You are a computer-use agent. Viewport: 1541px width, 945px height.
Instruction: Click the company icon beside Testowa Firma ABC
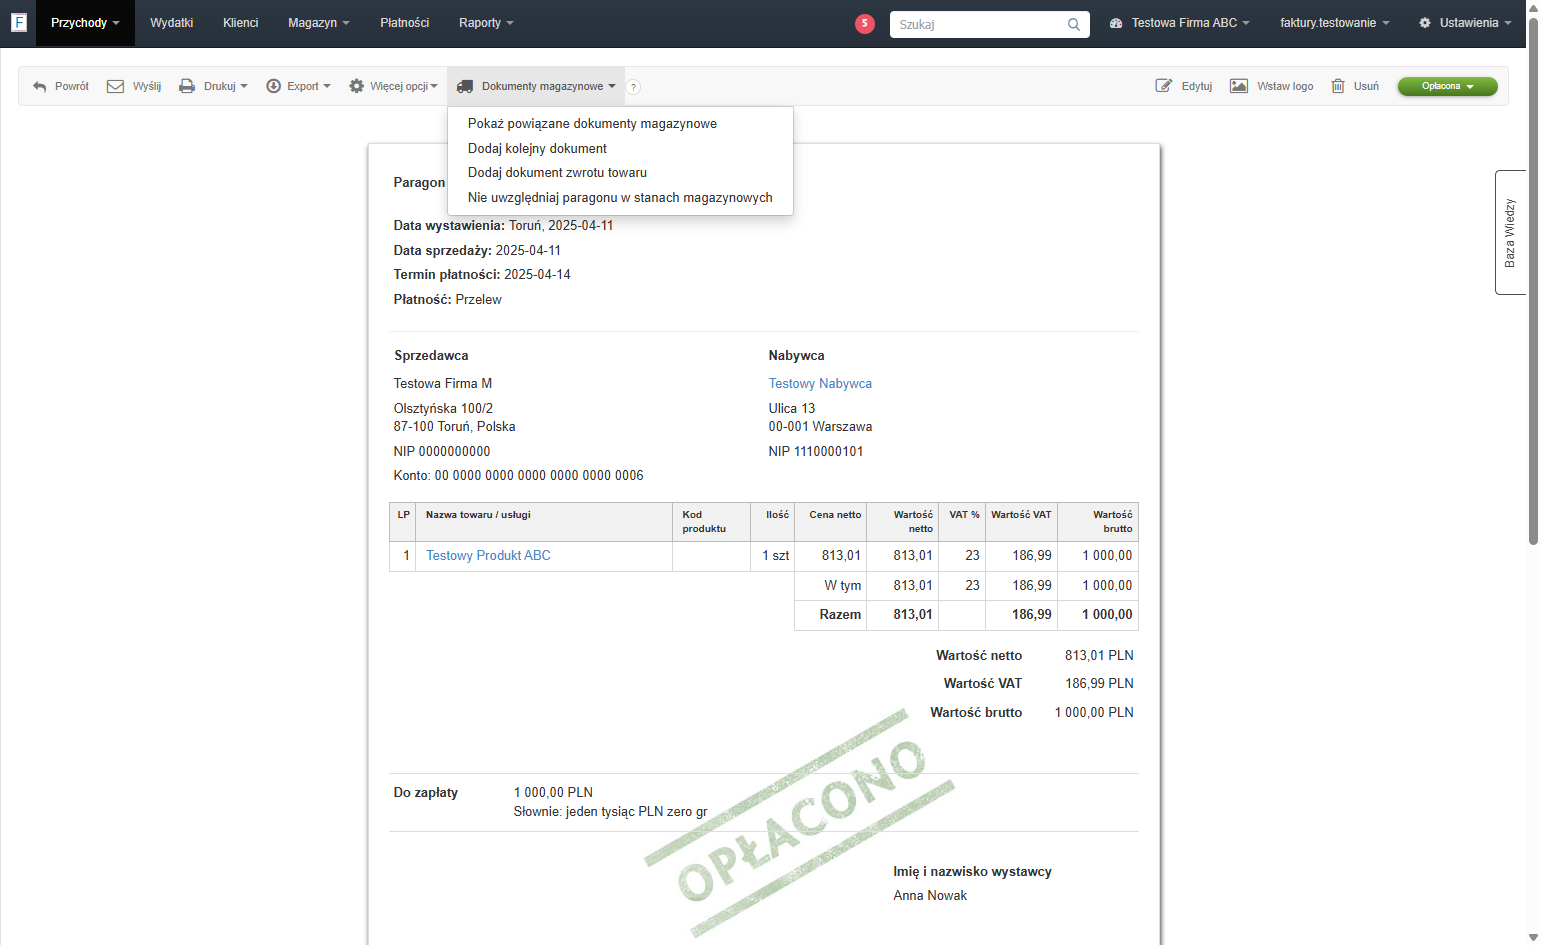click(x=1116, y=23)
